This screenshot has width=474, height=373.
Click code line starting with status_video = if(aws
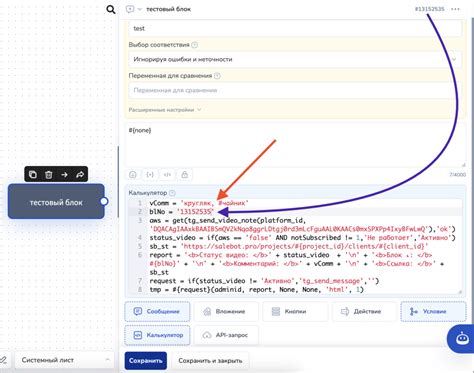(x=302, y=238)
